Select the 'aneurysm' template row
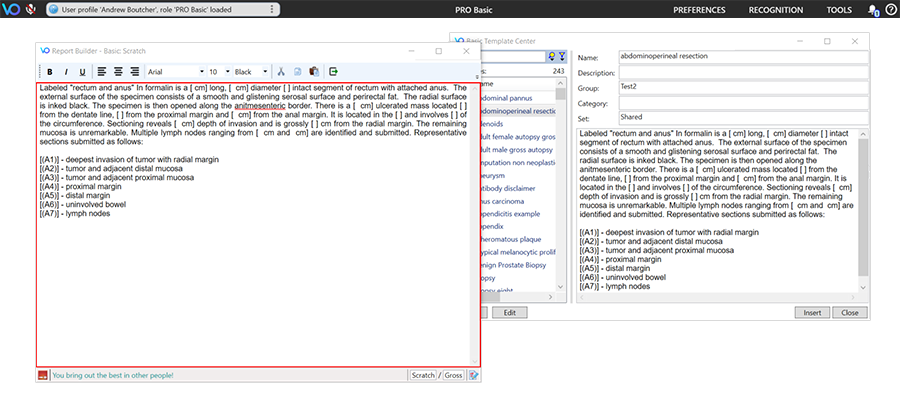The image size is (900, 398). (518, 175)
